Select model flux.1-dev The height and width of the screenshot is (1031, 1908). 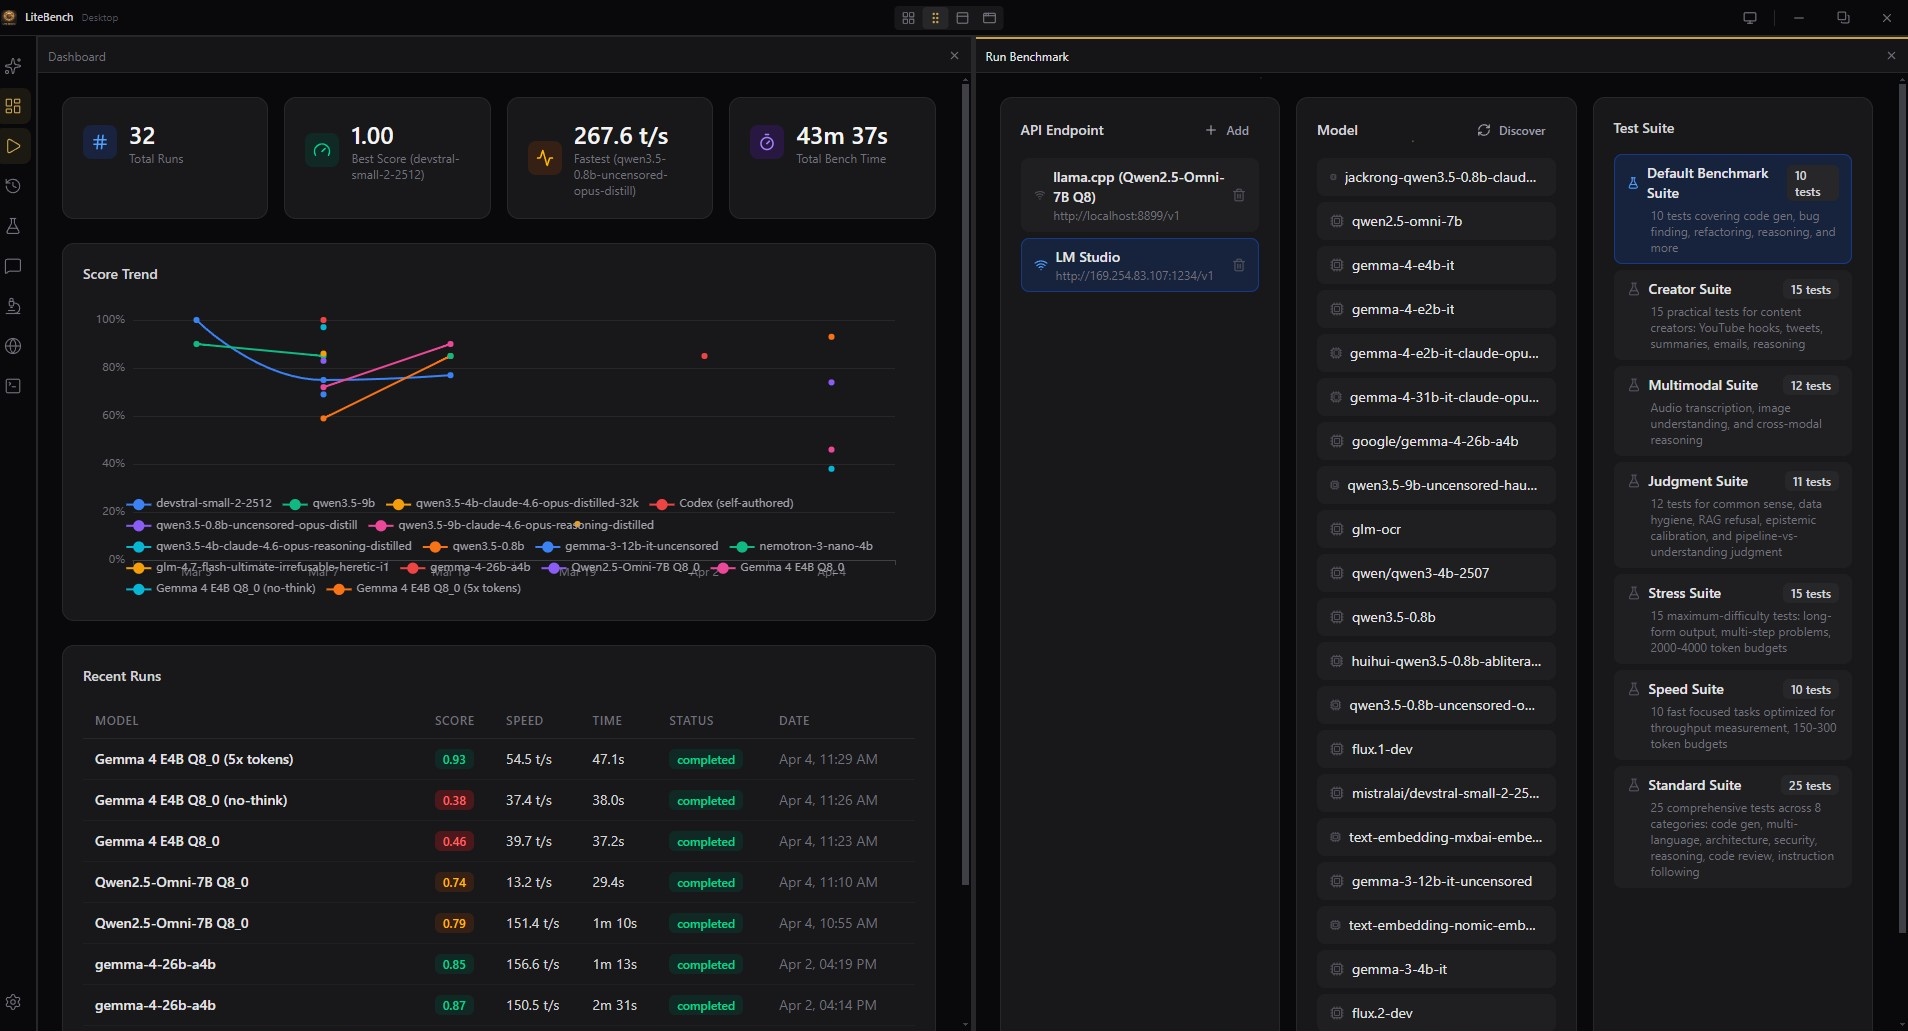[1436, 749]
